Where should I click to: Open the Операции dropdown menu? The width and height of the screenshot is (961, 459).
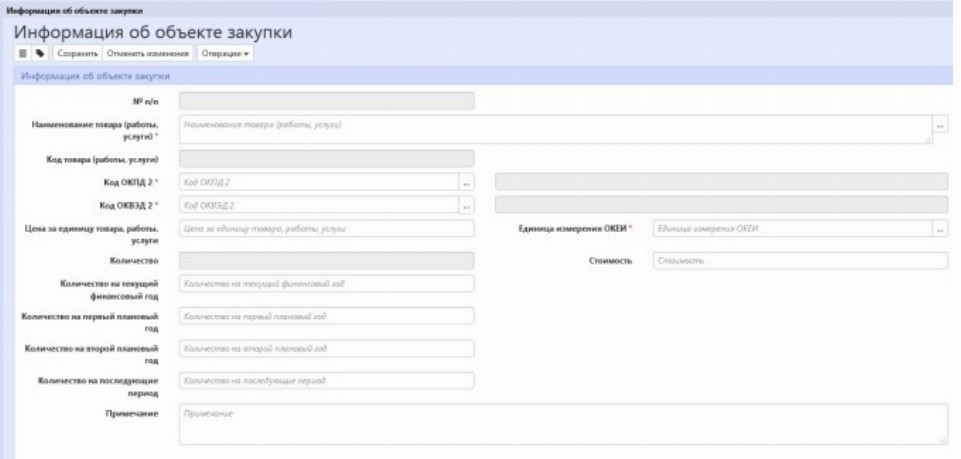pos(224,52)
